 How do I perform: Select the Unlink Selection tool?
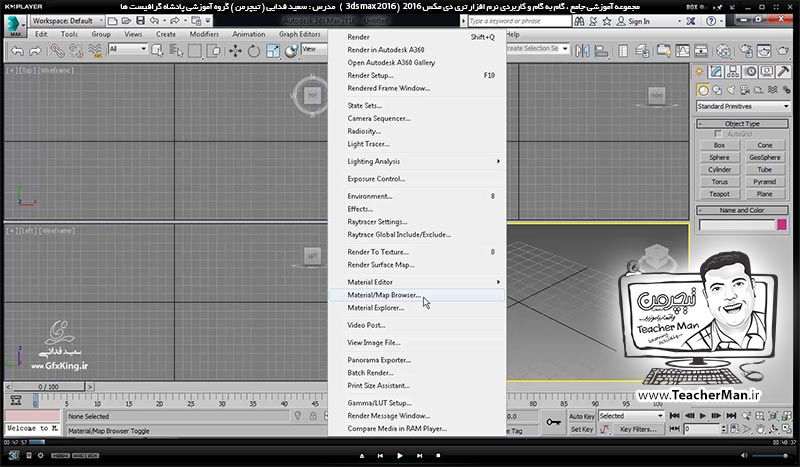pyautogui.click(x=76, y=51)
